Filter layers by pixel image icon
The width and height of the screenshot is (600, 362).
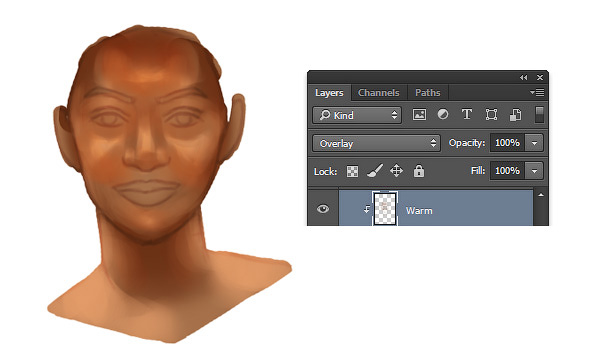click(x=419, y=114)
